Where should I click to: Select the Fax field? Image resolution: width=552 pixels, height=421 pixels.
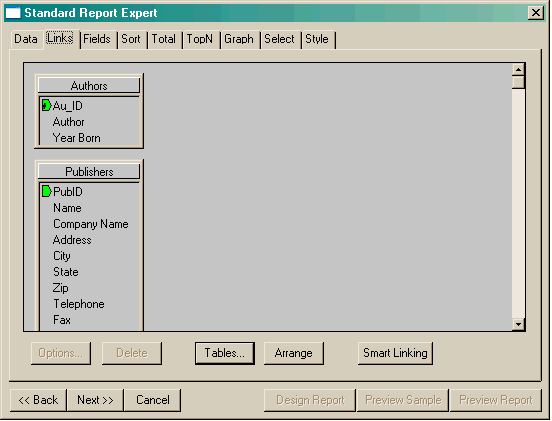62,320
